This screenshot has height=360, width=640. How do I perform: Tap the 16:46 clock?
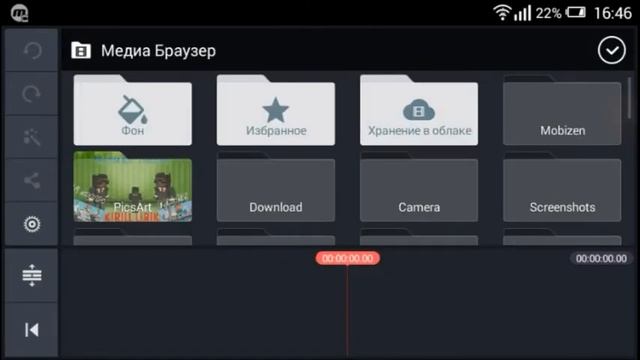613,13
